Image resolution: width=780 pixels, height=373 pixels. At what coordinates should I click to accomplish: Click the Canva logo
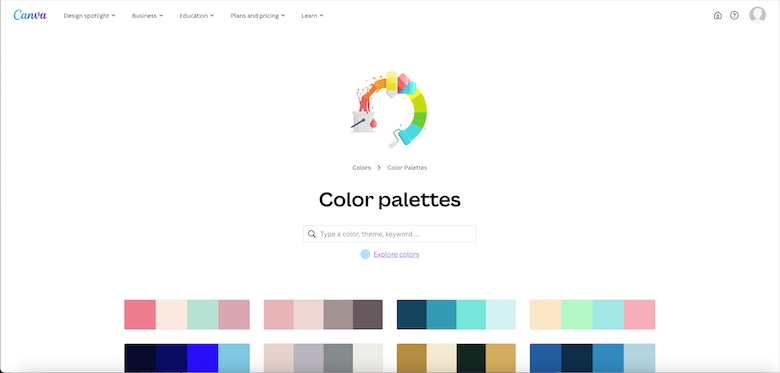pos(30,15)
